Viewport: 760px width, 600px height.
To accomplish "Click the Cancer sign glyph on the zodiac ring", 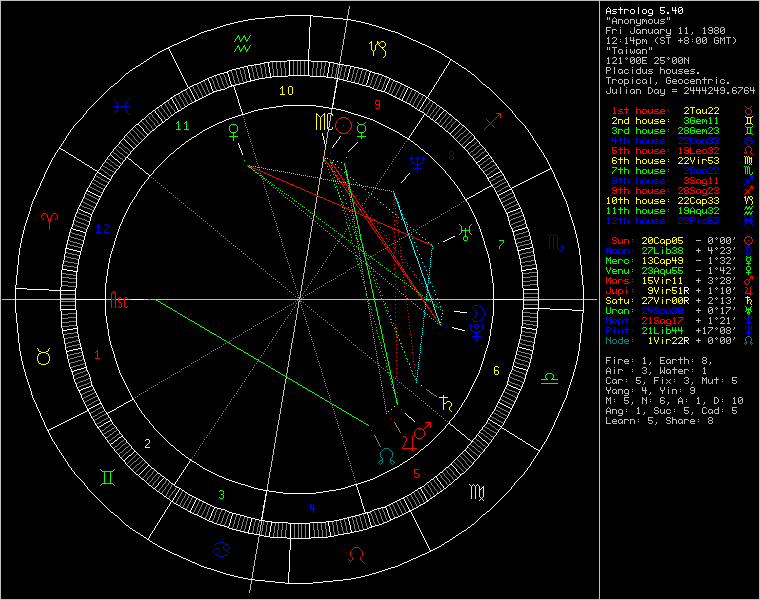I will pyautogui.click(x=222, y=549).
